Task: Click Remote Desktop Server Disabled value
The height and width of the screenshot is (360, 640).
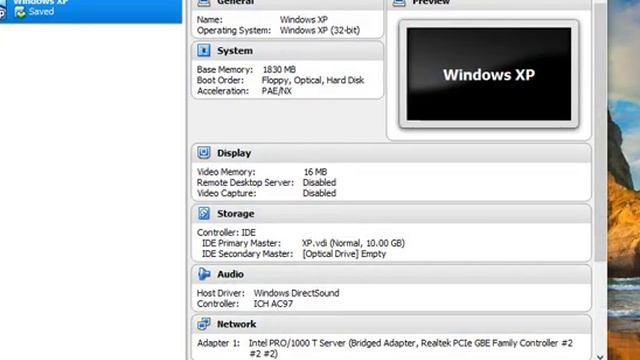Action: click(319, 182)
